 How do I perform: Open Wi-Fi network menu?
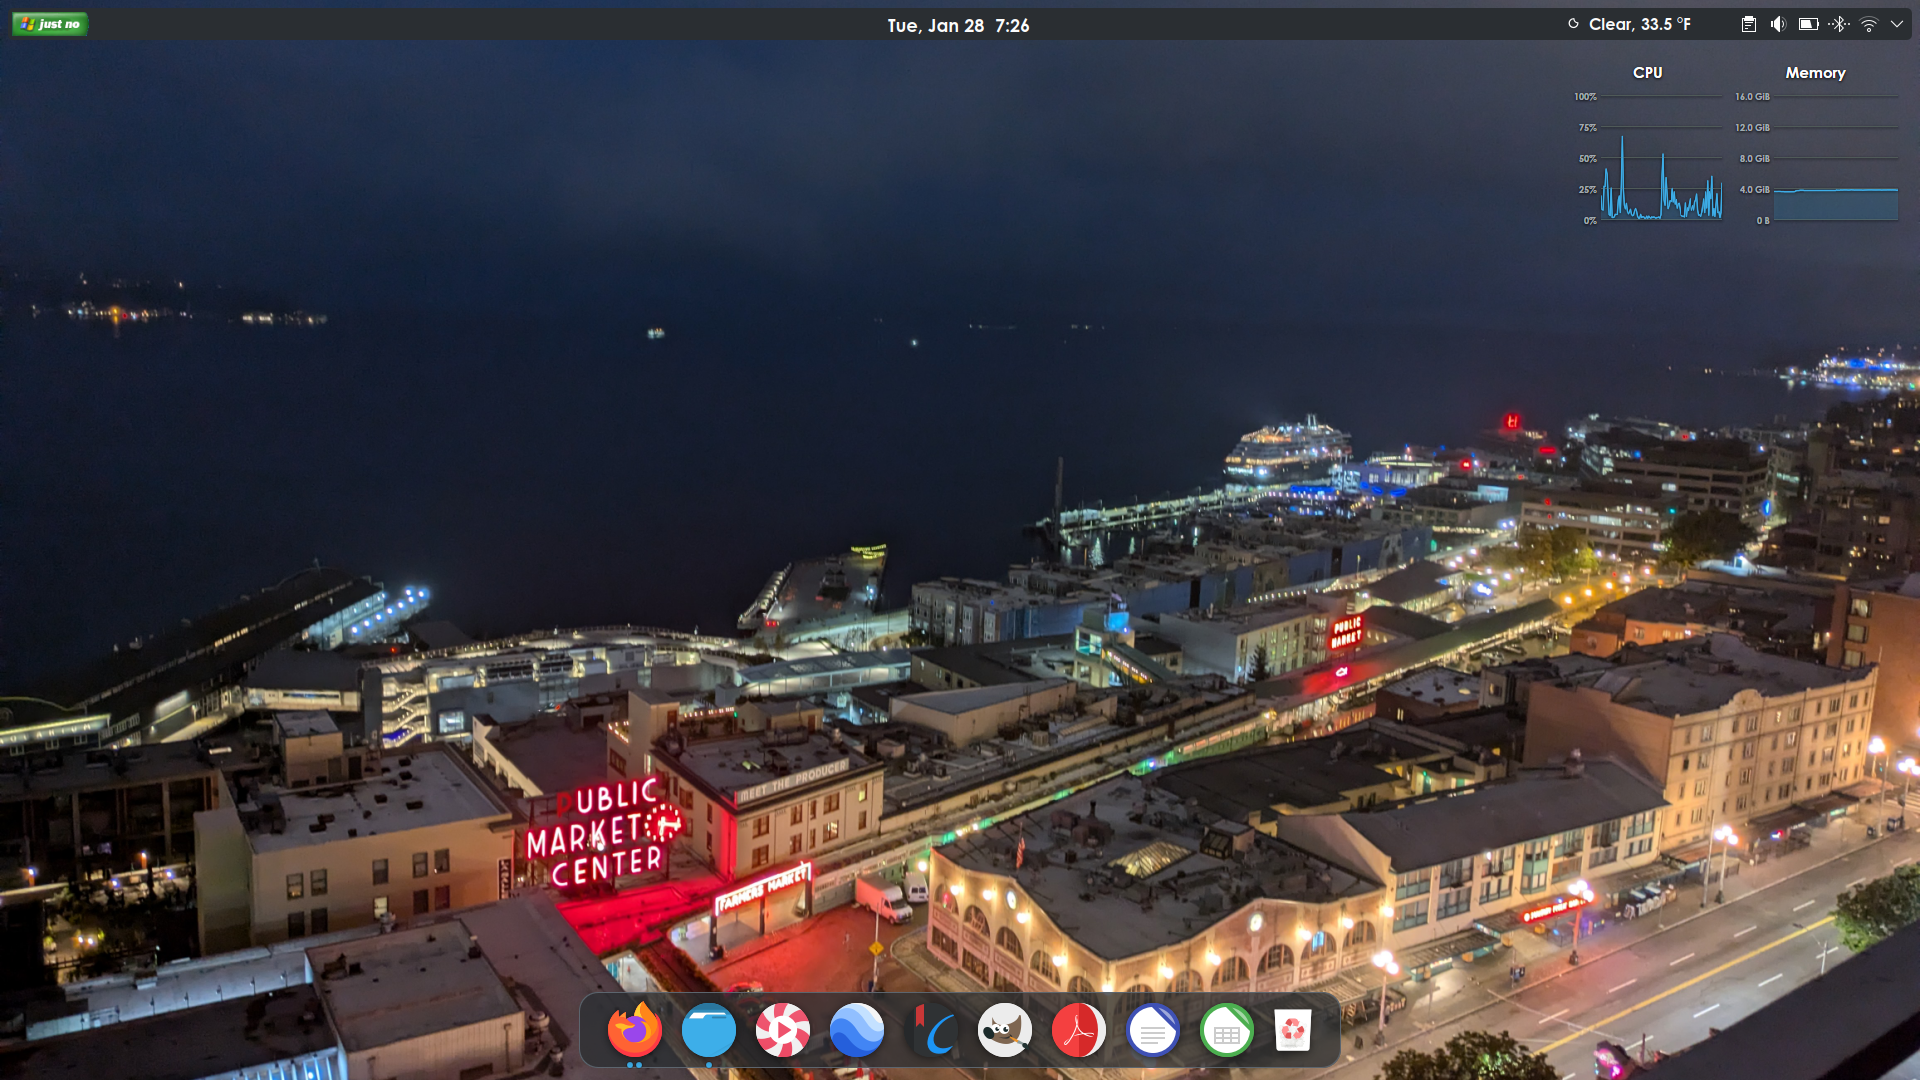click(x=1868, y=24)
